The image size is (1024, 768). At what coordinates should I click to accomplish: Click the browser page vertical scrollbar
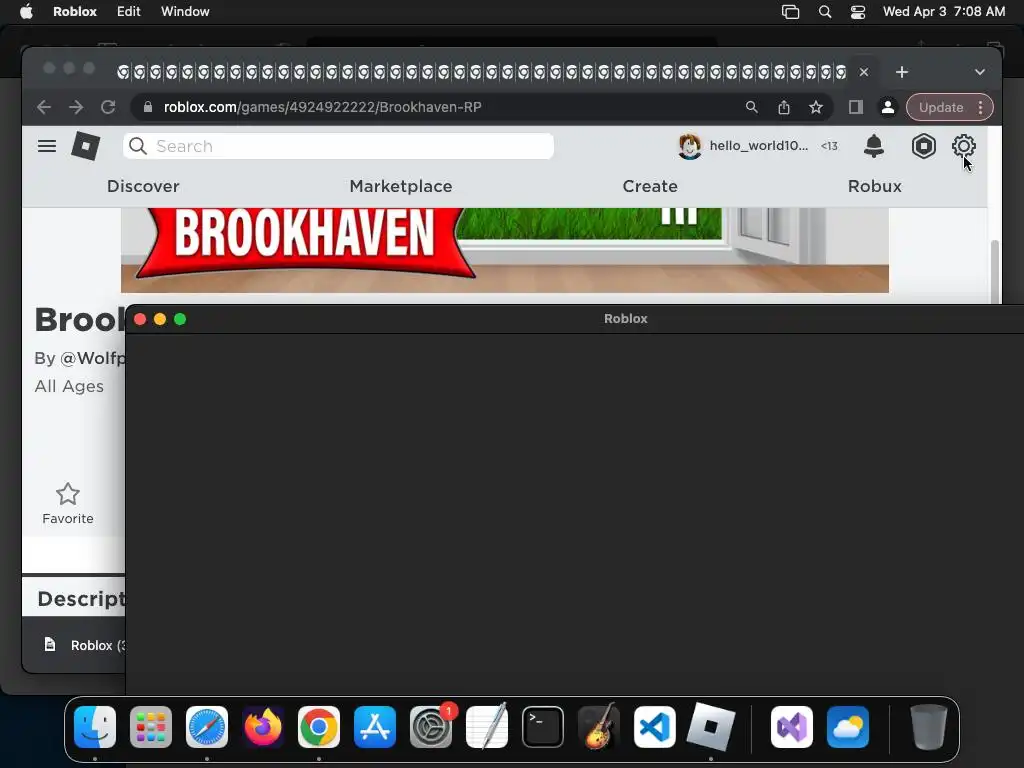995,272
